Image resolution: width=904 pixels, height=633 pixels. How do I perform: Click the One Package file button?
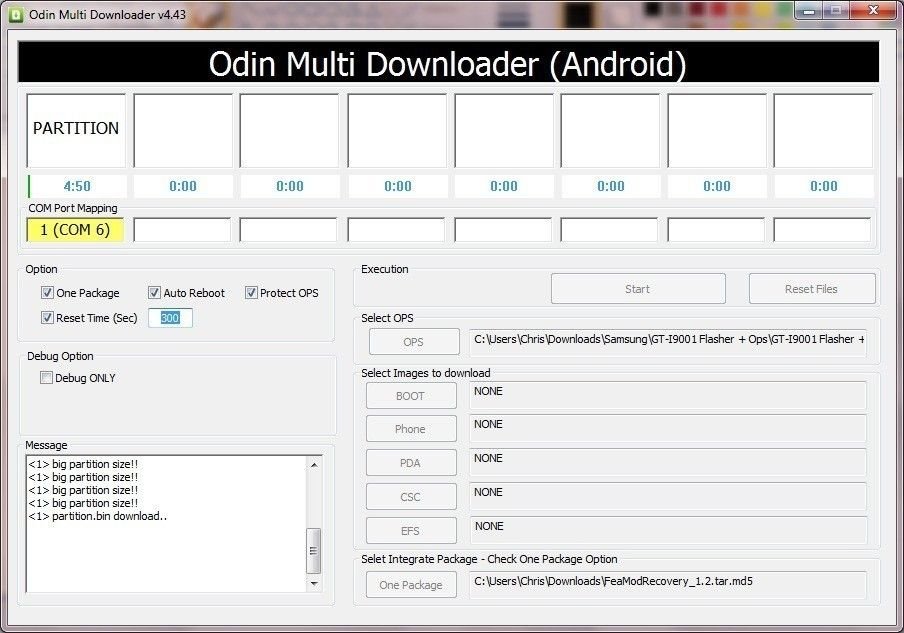pyautogui.click(x=411, y=585)
